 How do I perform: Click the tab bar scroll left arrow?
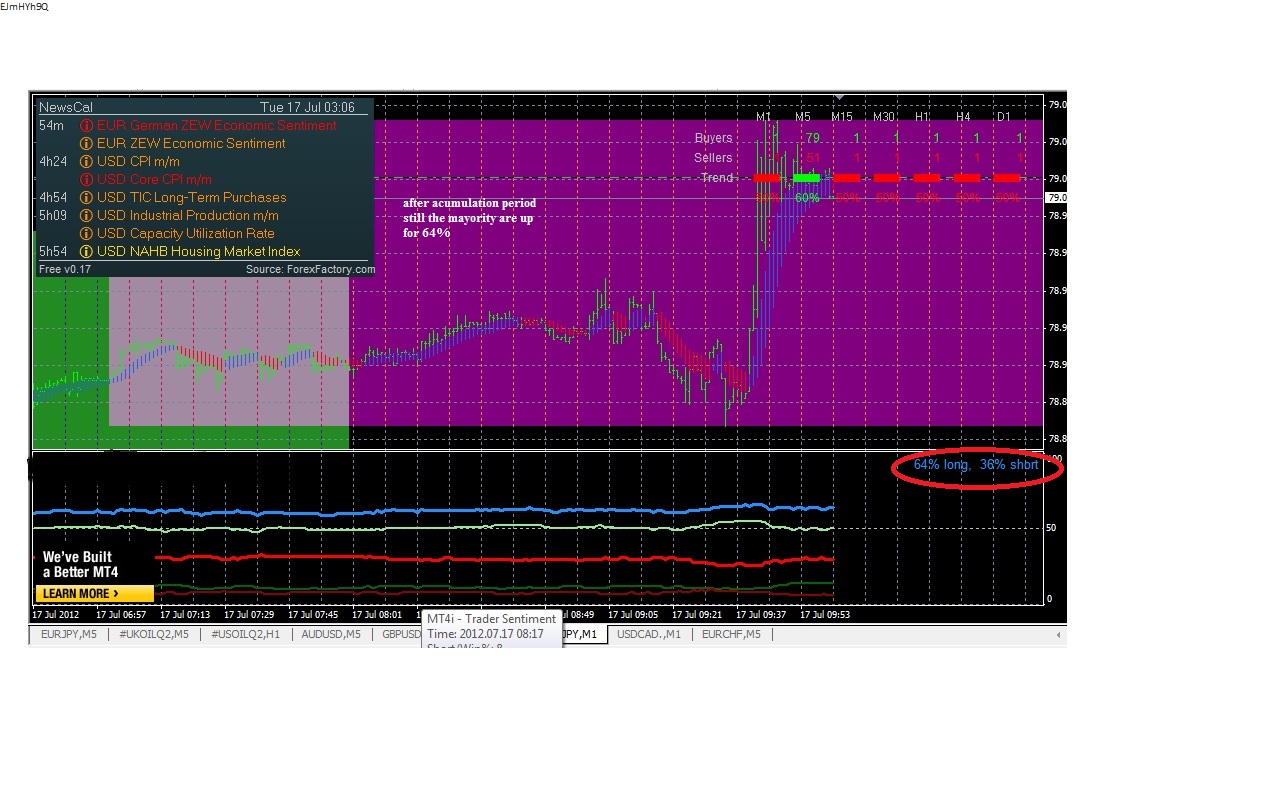point(1058,634)
